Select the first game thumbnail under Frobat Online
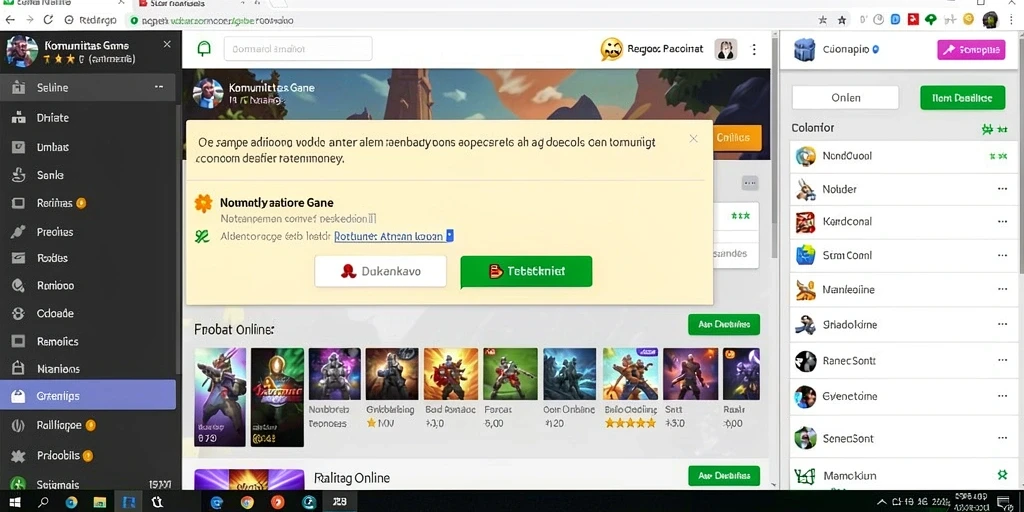The width and height of the screenshot is (1024, 512). point(220,397)
